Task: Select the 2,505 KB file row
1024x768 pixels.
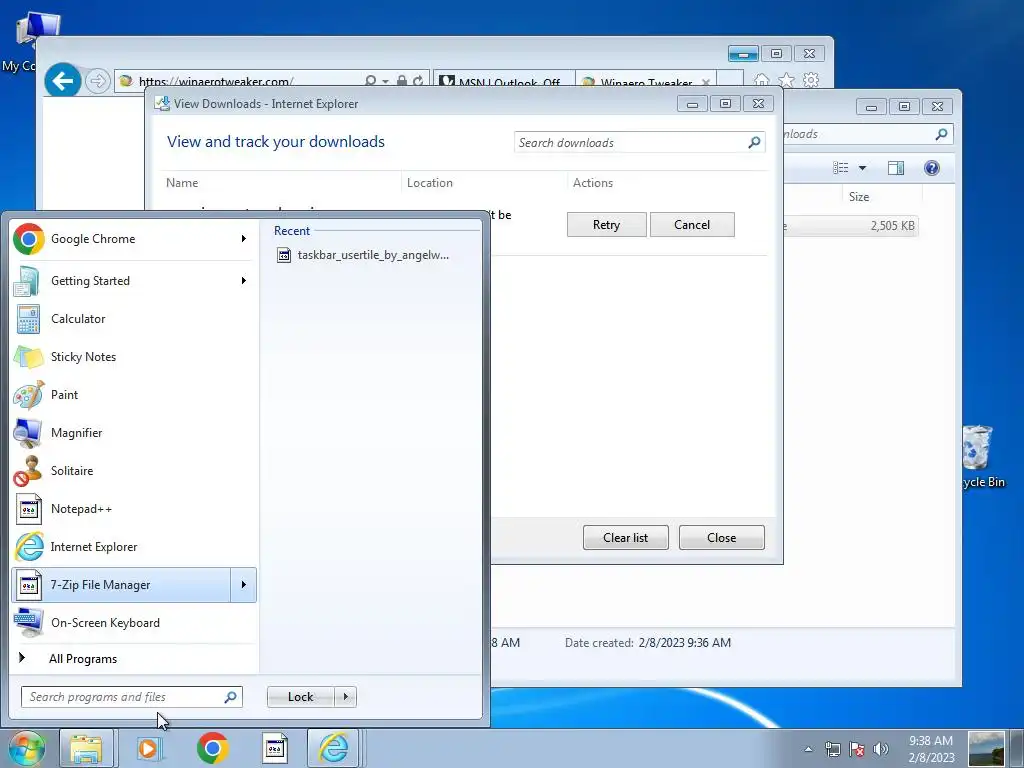Action: [x=851, y=226]
